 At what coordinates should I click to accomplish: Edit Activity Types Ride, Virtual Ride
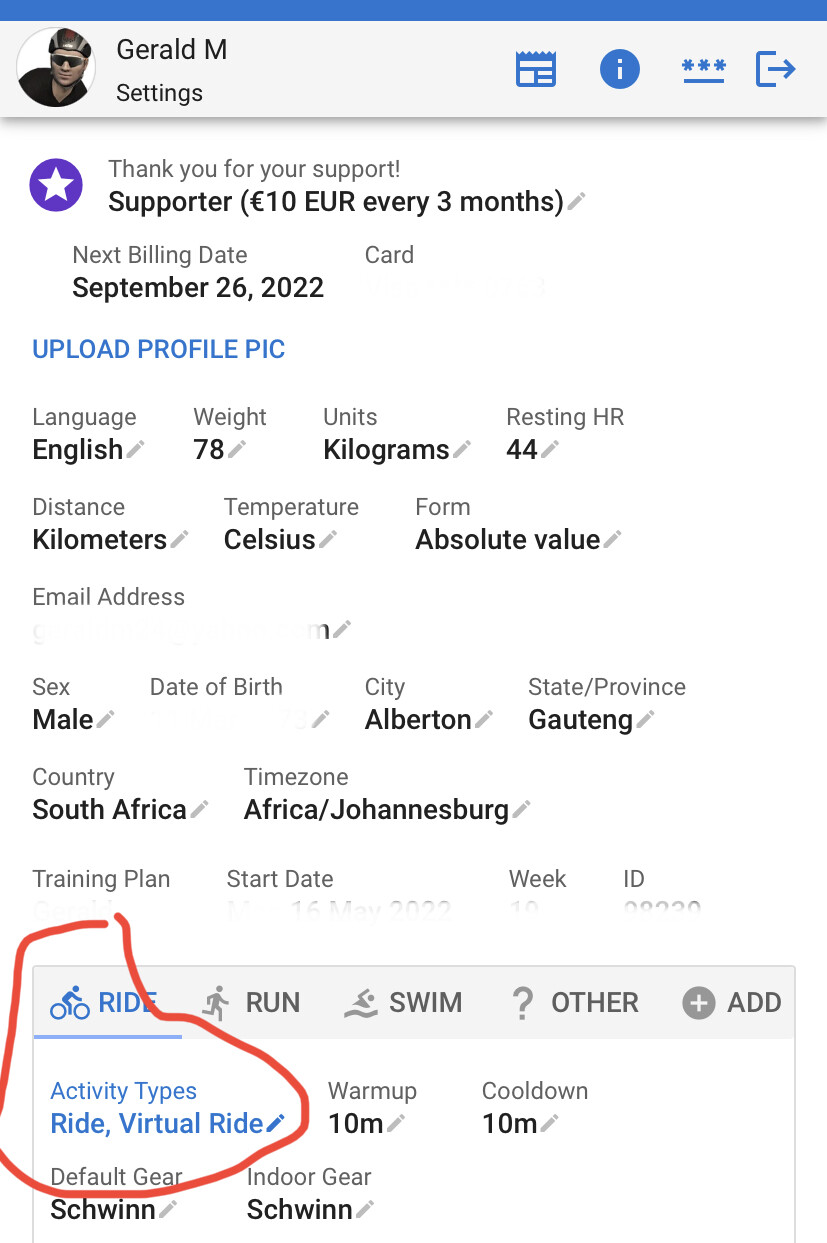pos(168,1123)
